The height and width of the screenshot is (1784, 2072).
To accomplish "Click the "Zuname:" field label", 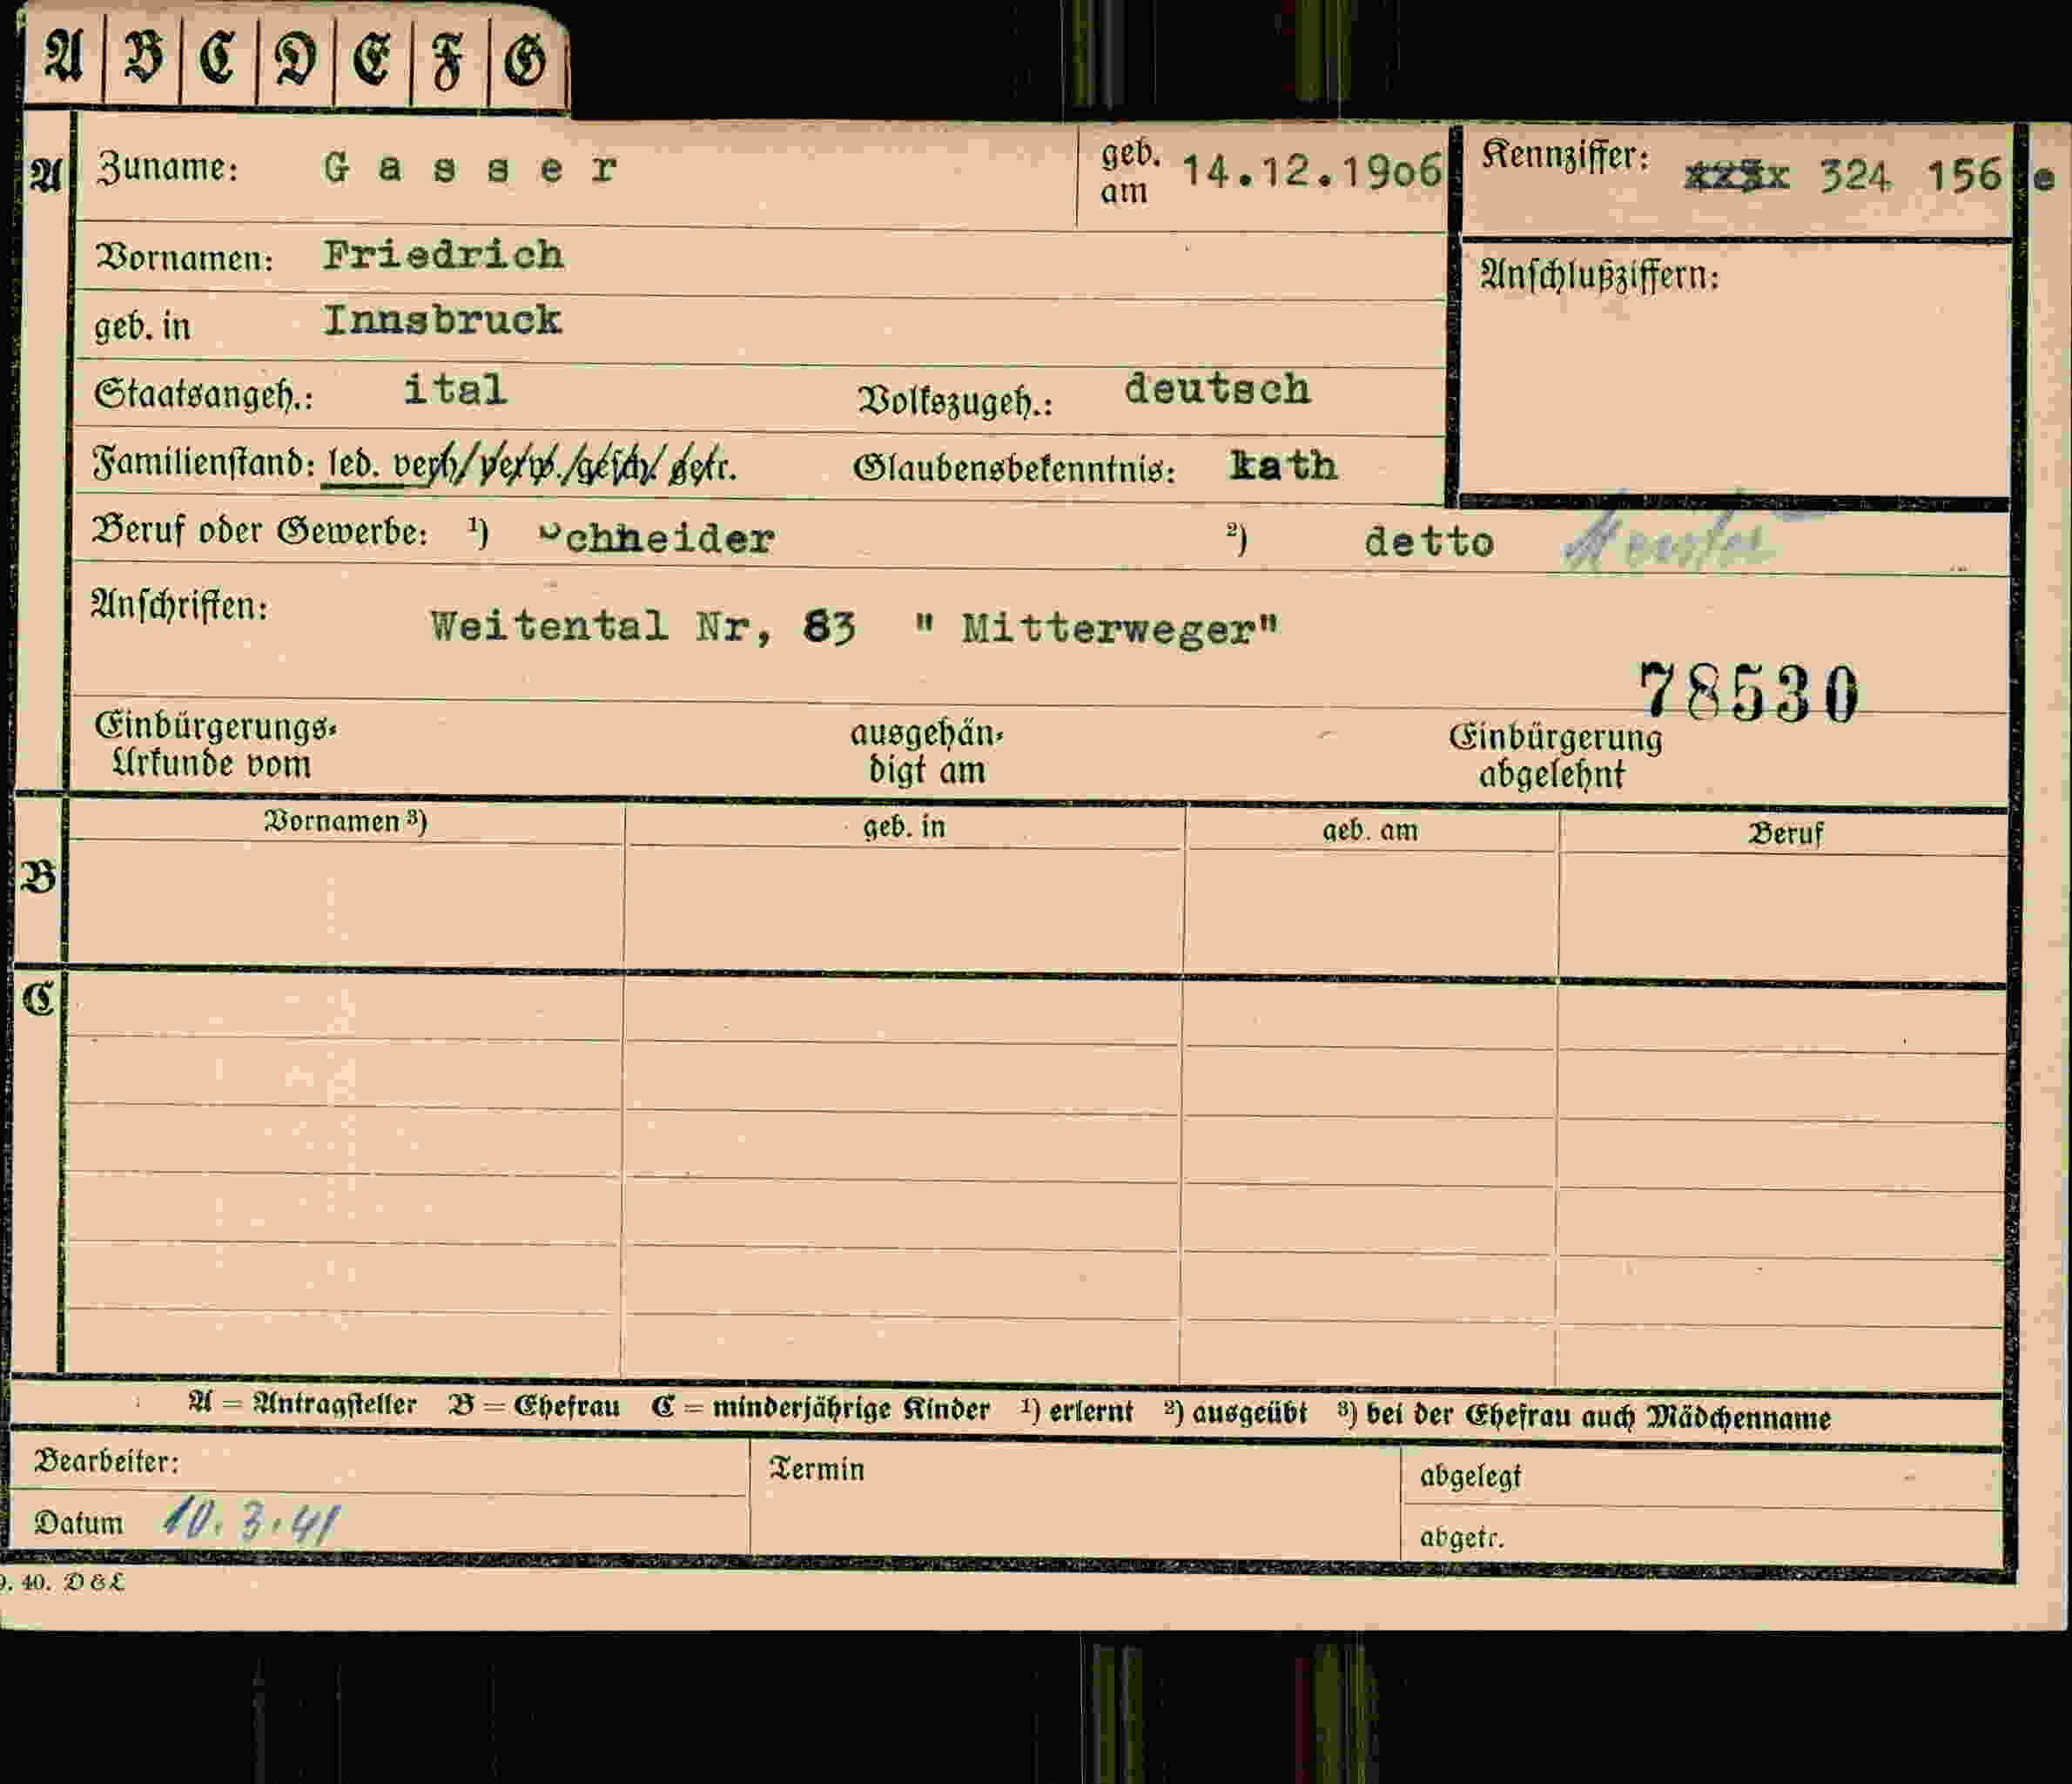I will [x=167, y=167].
